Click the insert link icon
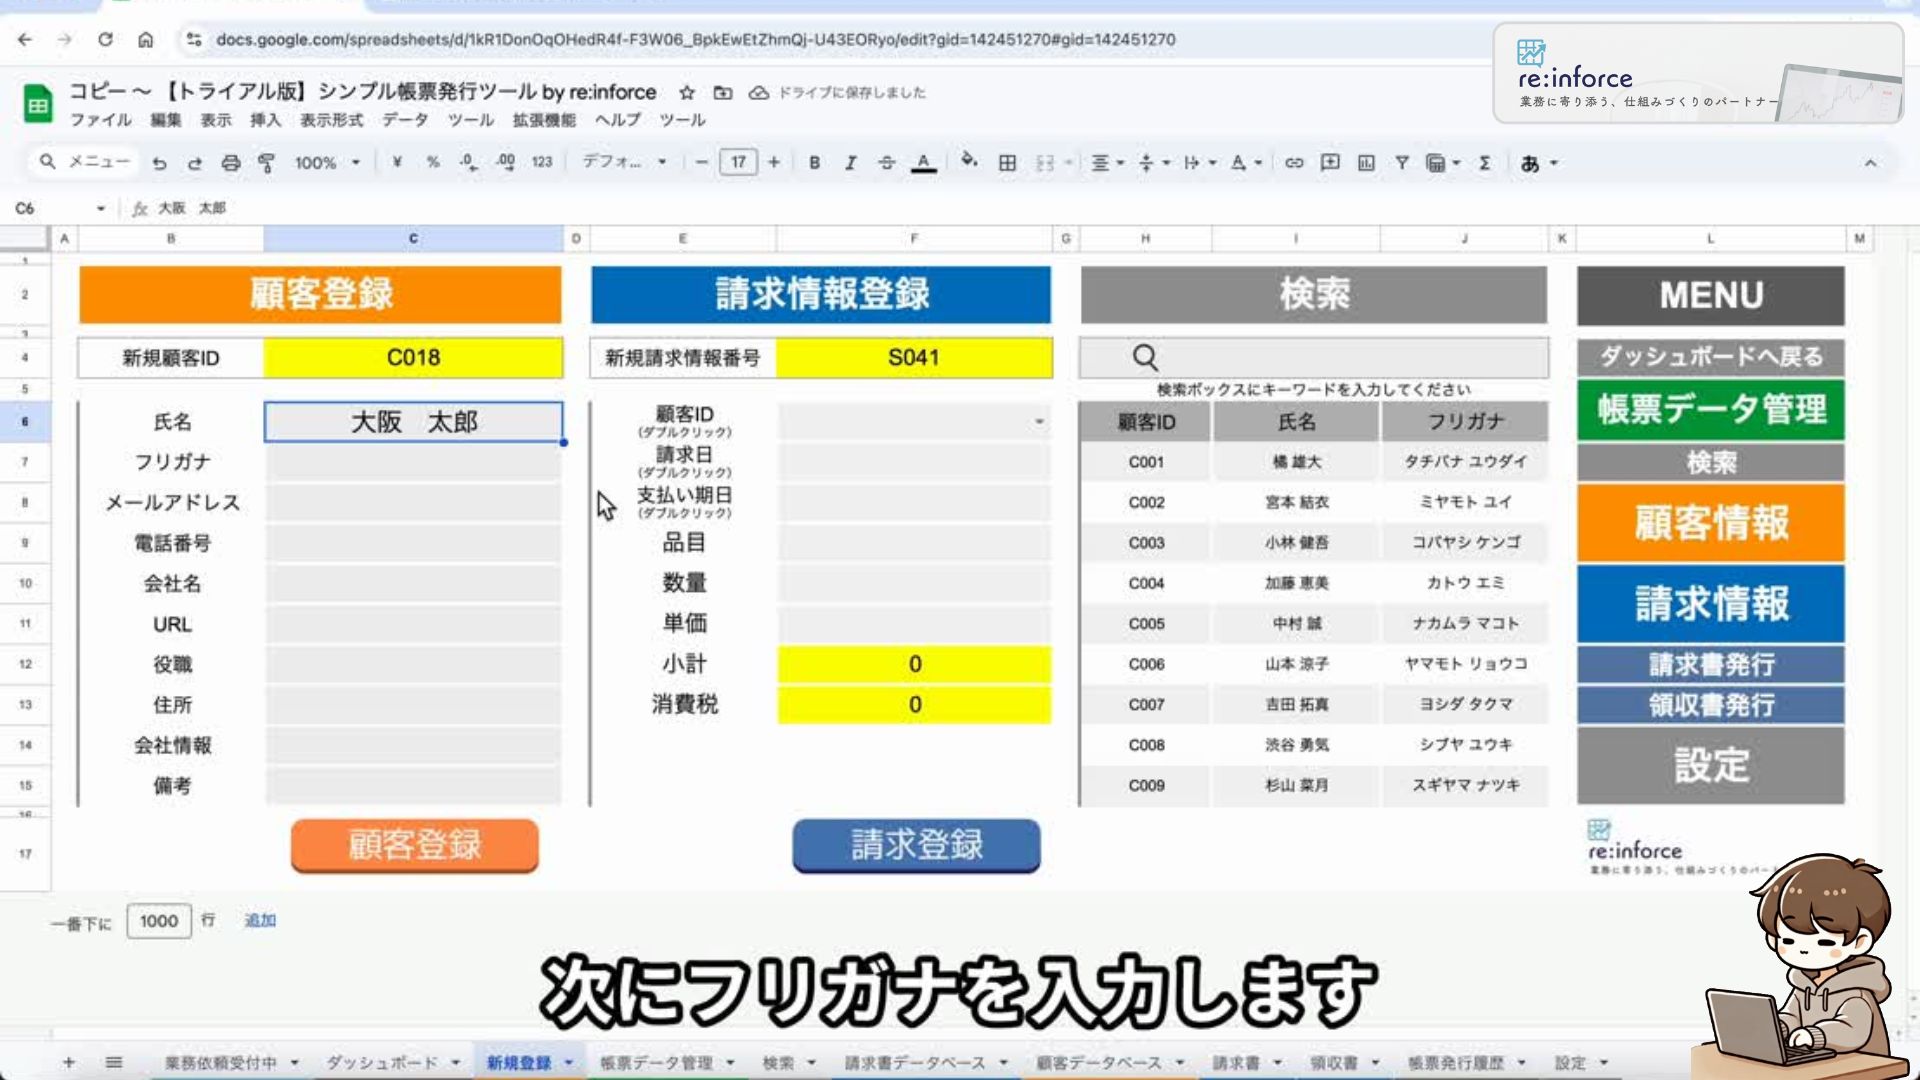Image resolution: width=1920 pixels, height=1080 pixels. 1294,163
